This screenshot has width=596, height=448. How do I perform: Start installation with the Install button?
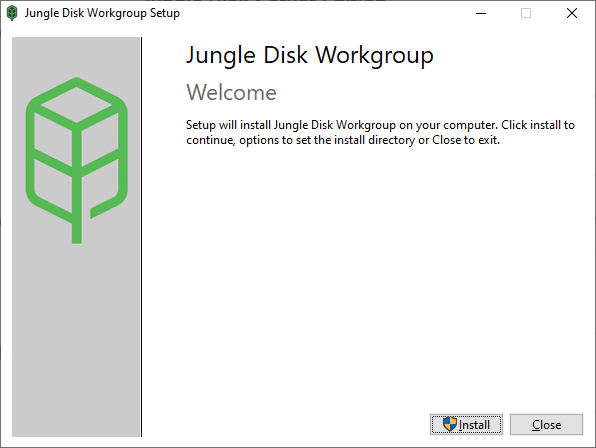[466, 424]
